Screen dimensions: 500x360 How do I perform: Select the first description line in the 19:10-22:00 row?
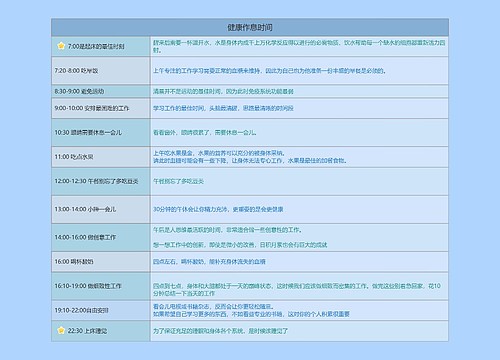coord(214,307)
